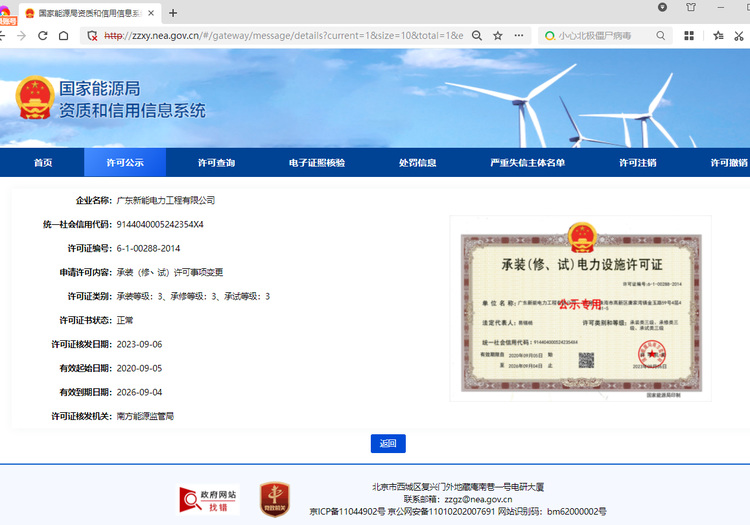The image size is (750, 525).
Task: Click the license number 6-1-00288-2014
Action: pyautogui.click(x=148, y=248)
